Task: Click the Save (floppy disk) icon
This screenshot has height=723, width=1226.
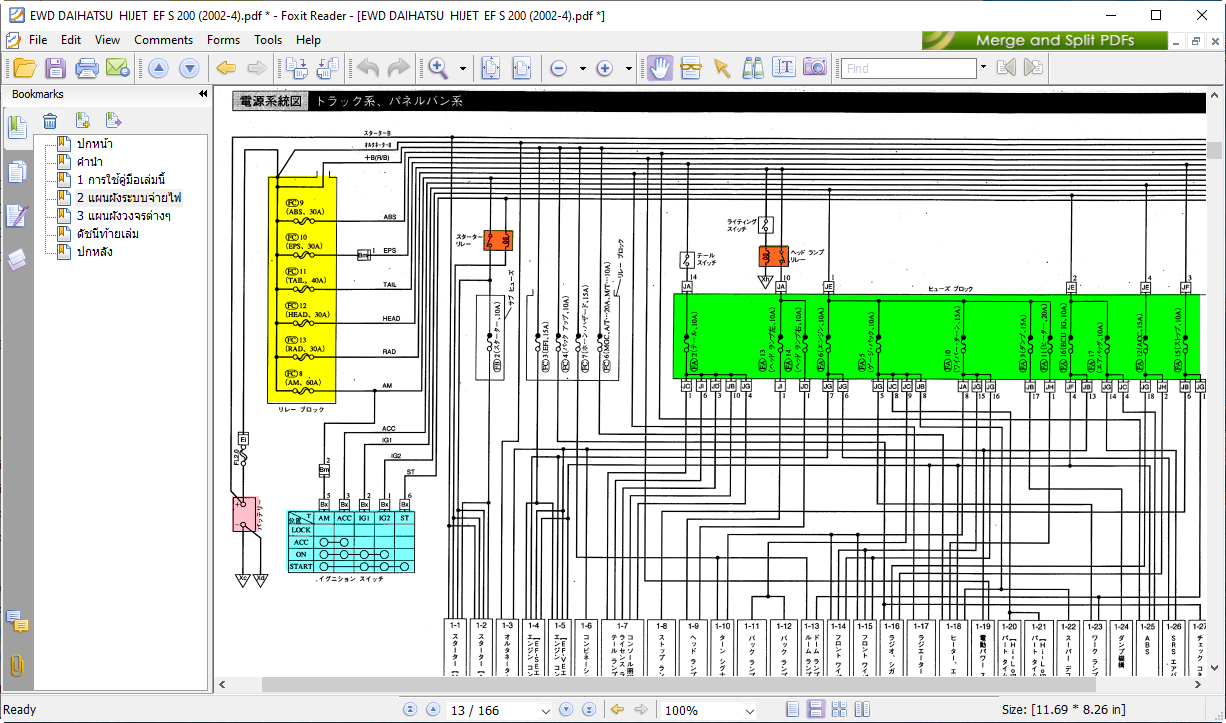Action: (x=55, y=68)
